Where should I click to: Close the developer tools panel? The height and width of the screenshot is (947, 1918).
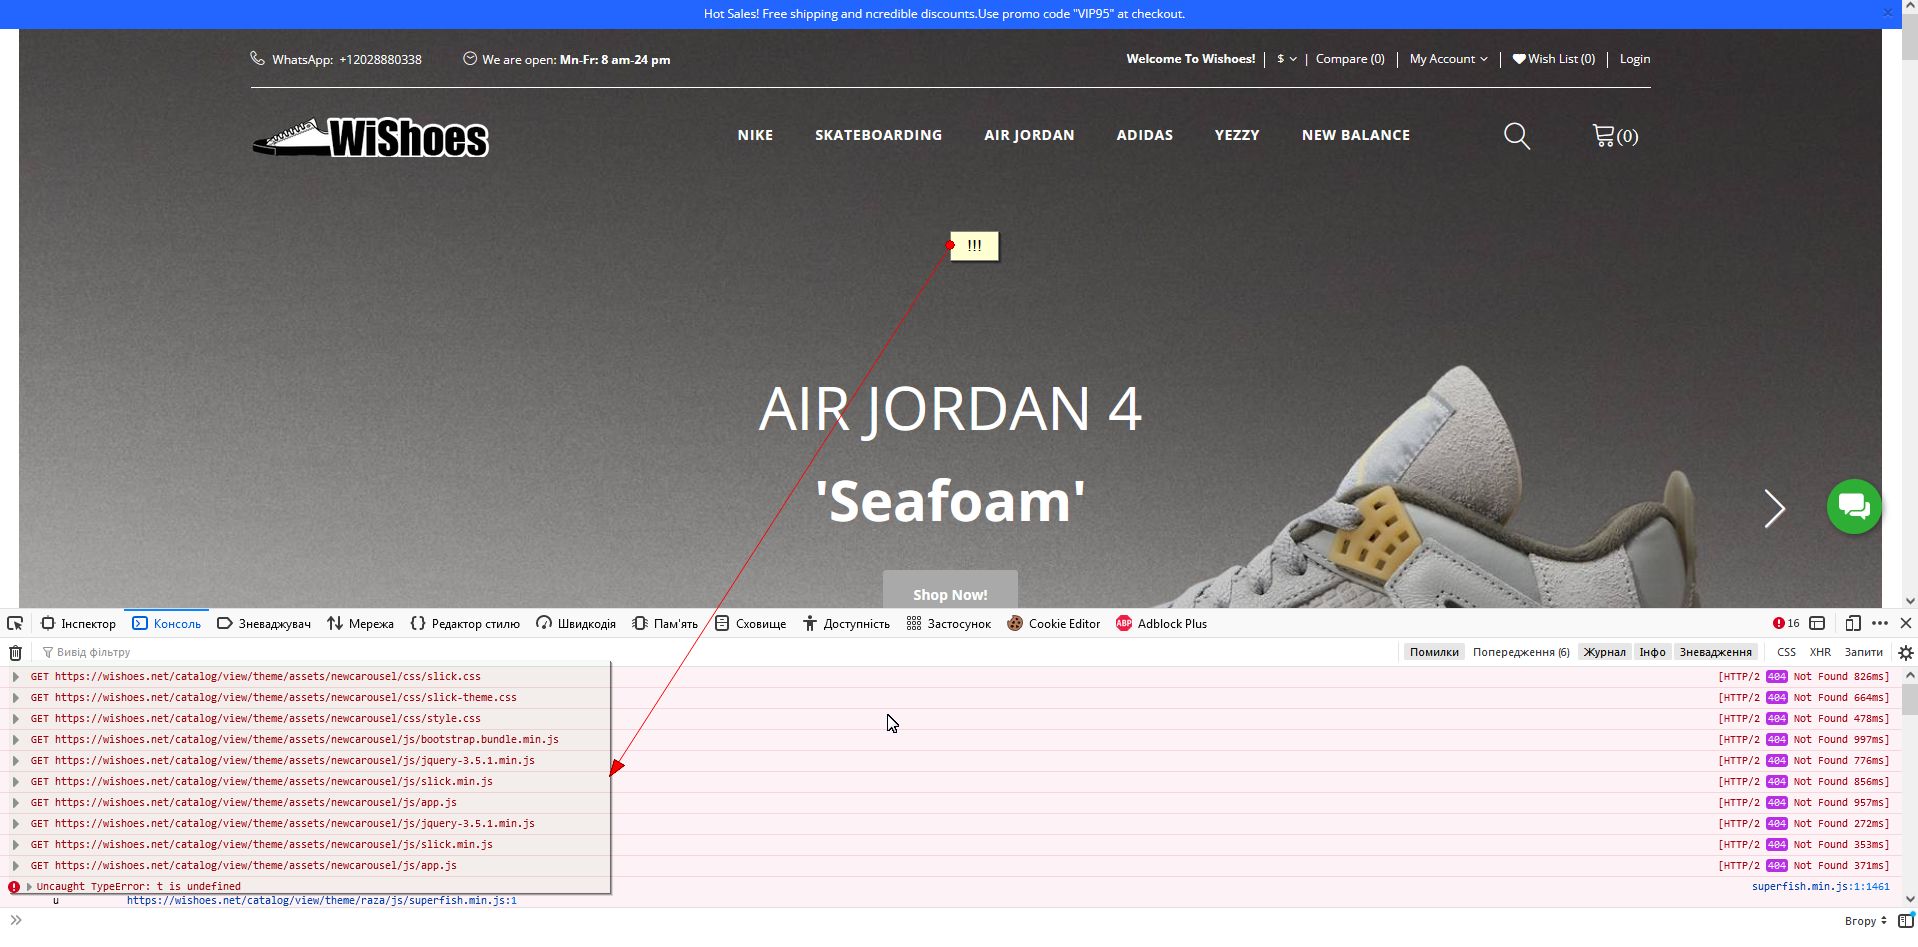[1906, 623]
